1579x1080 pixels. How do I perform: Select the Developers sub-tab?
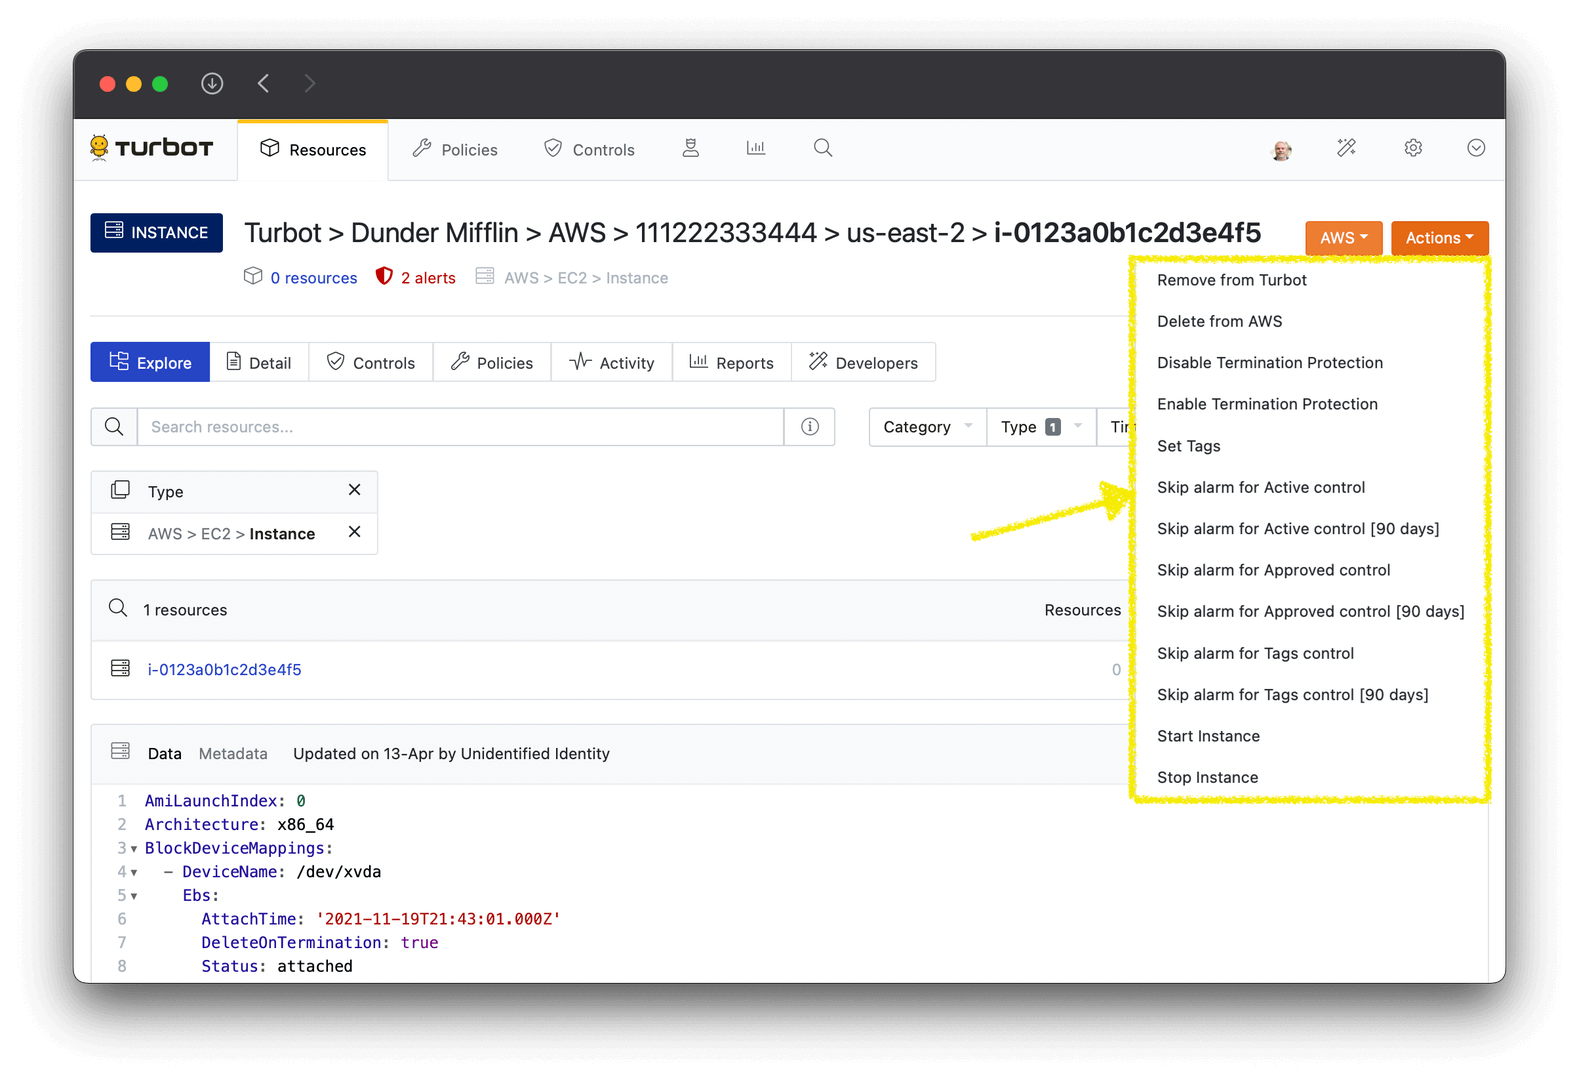864,362
